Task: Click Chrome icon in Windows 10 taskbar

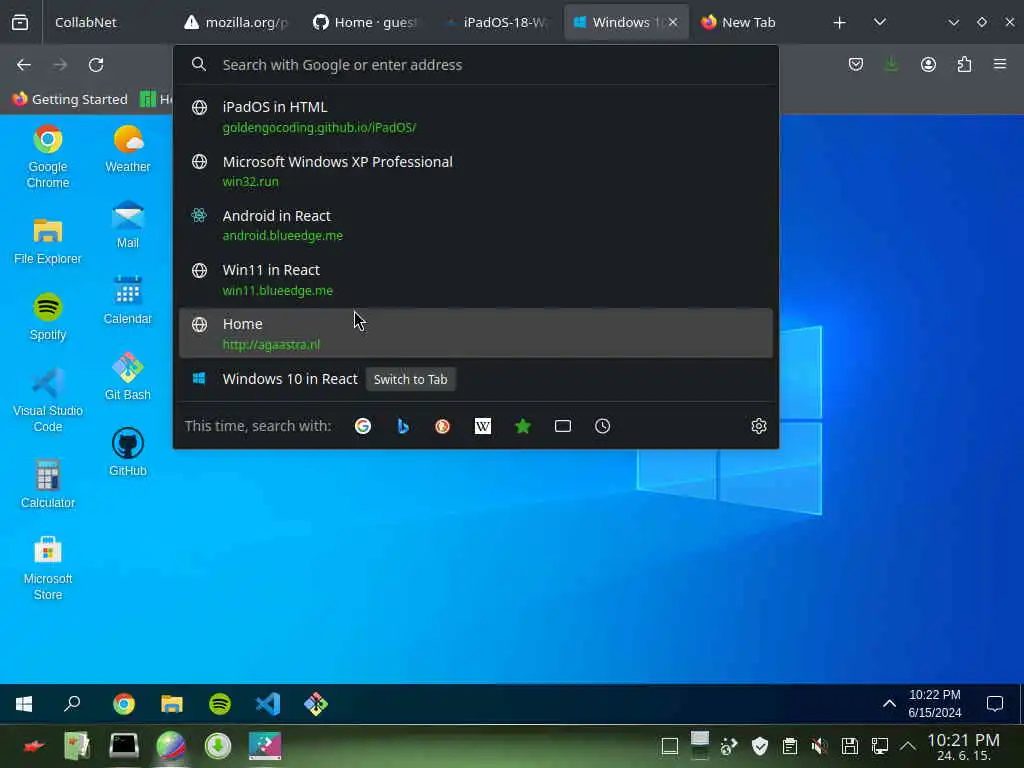Action: 123,704
